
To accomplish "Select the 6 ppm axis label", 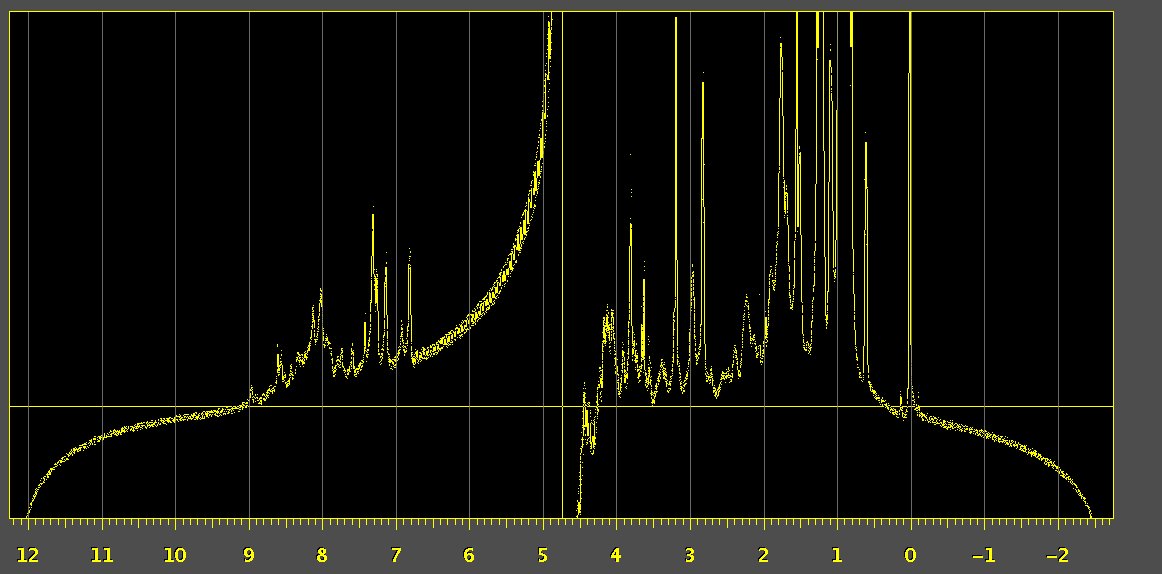I will [x=469, y=556].
